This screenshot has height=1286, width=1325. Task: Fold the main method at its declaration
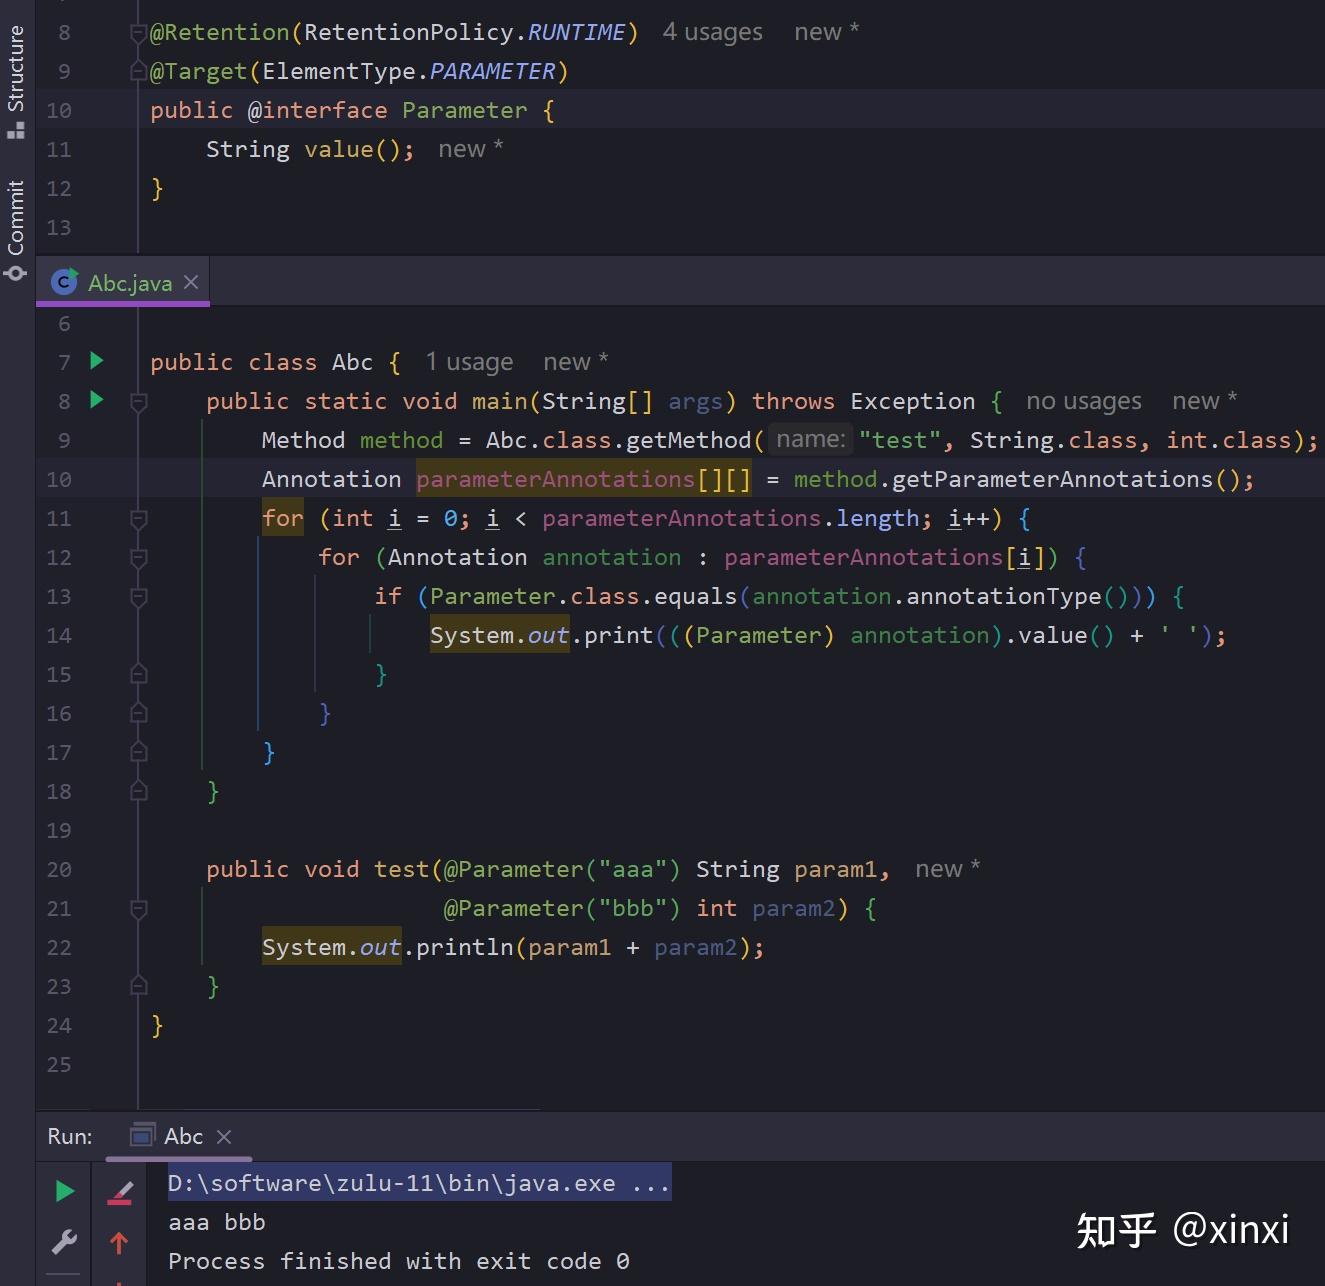coord(139,401)
